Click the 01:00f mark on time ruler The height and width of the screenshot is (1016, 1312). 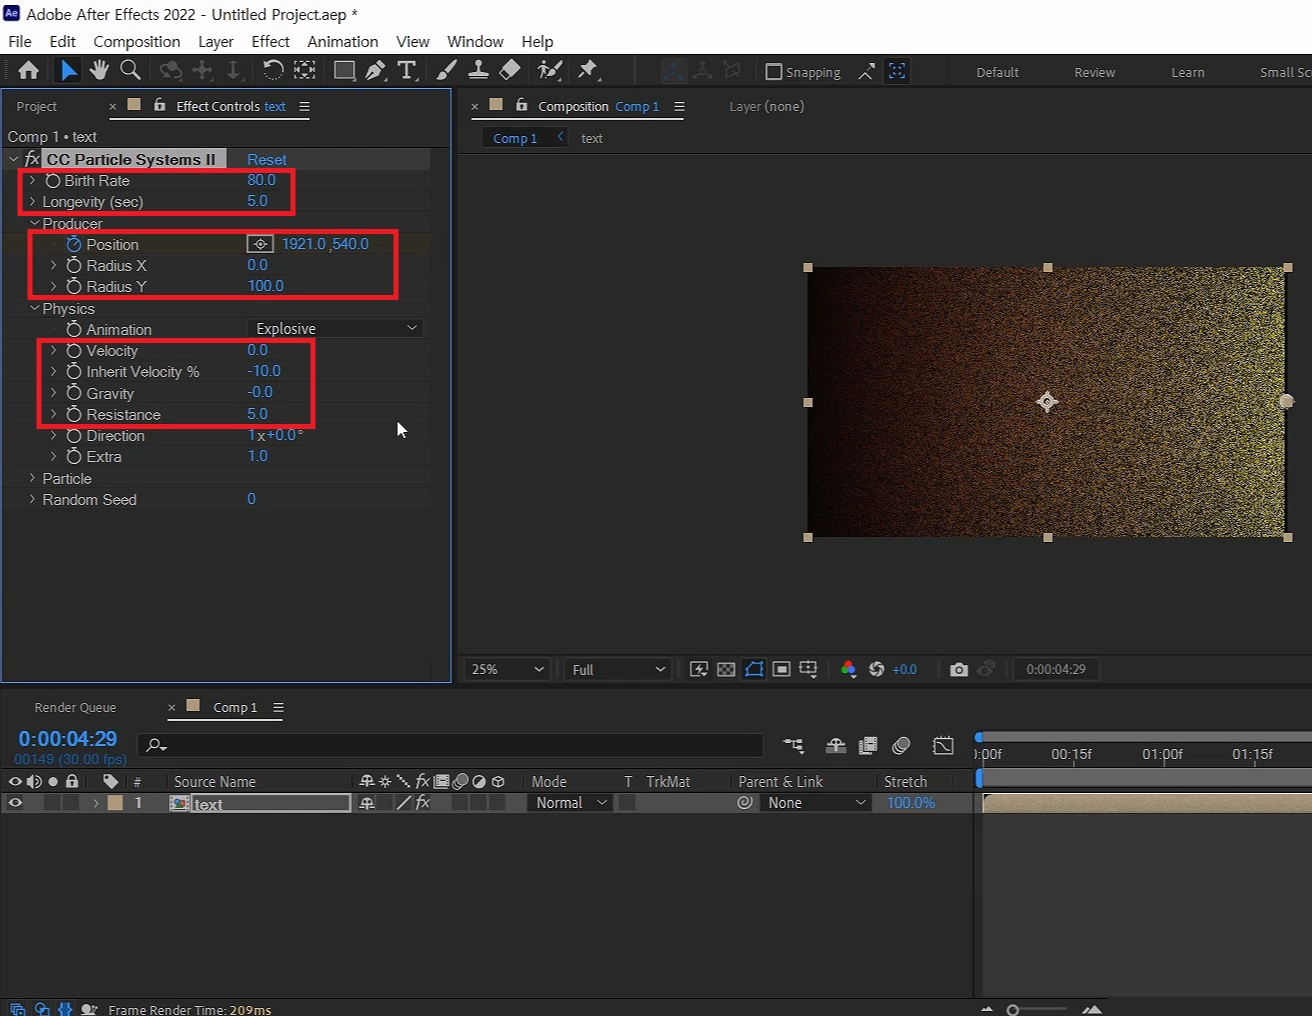[x=1162, y=754]
